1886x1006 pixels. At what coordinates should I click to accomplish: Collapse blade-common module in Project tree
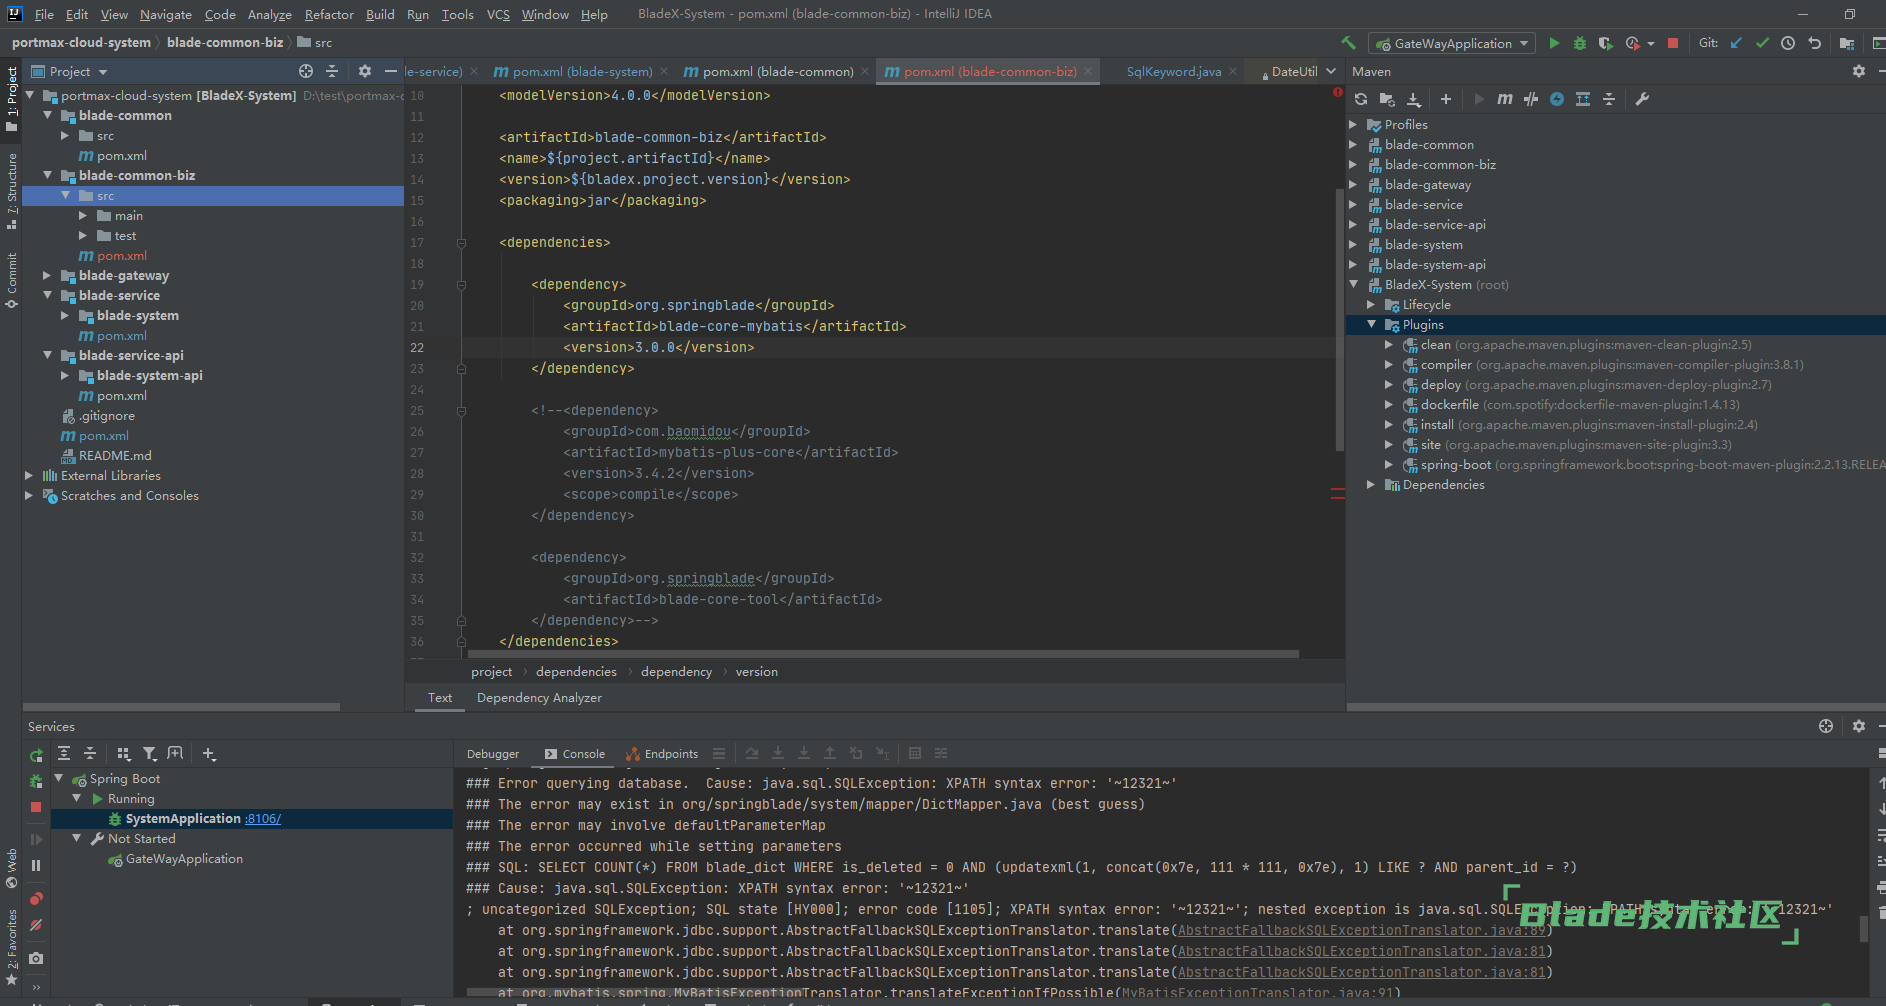(x=47, y=115)
